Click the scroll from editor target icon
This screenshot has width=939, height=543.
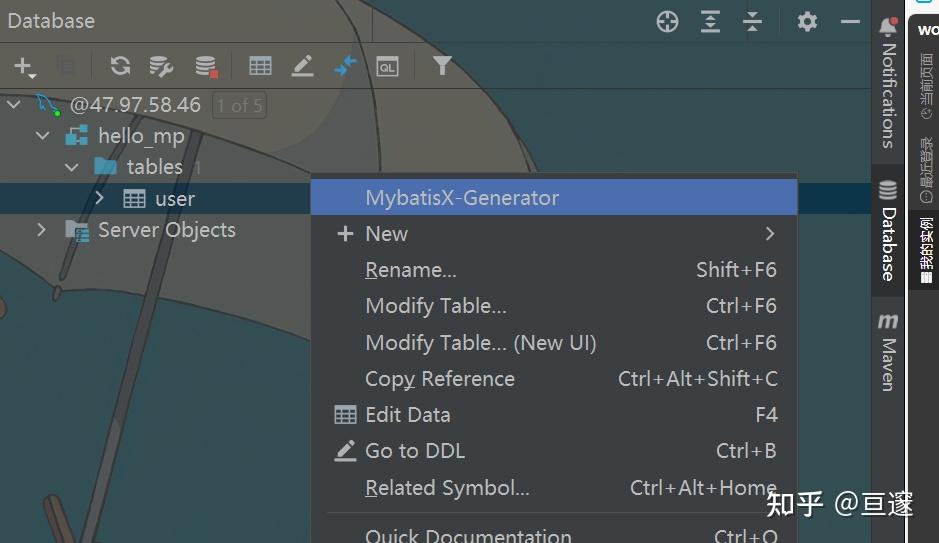[x=667, y=21]
